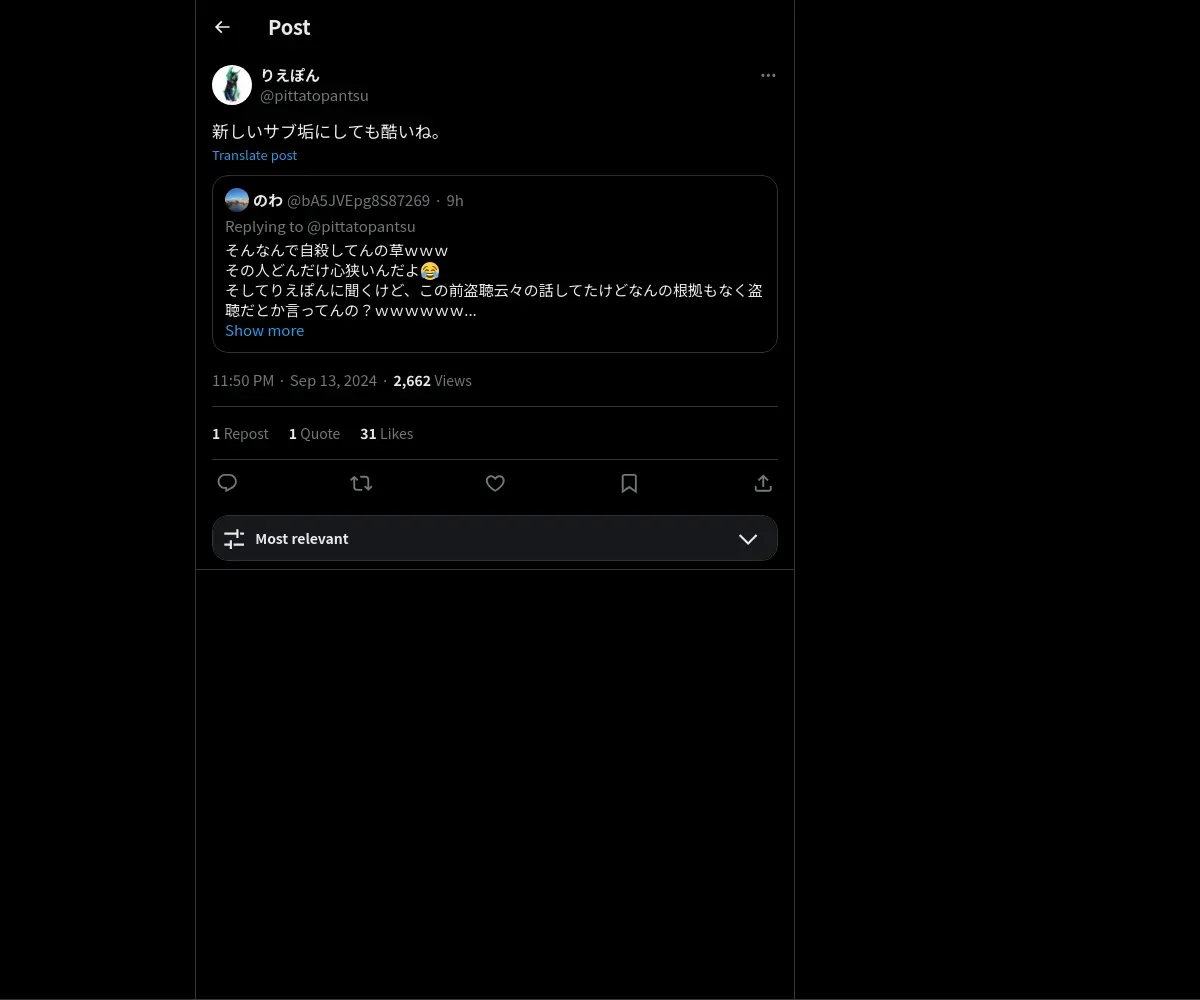Expand quoted post with Show more
This screenshot has width=1200, height=1000.
tap(264, 330)
